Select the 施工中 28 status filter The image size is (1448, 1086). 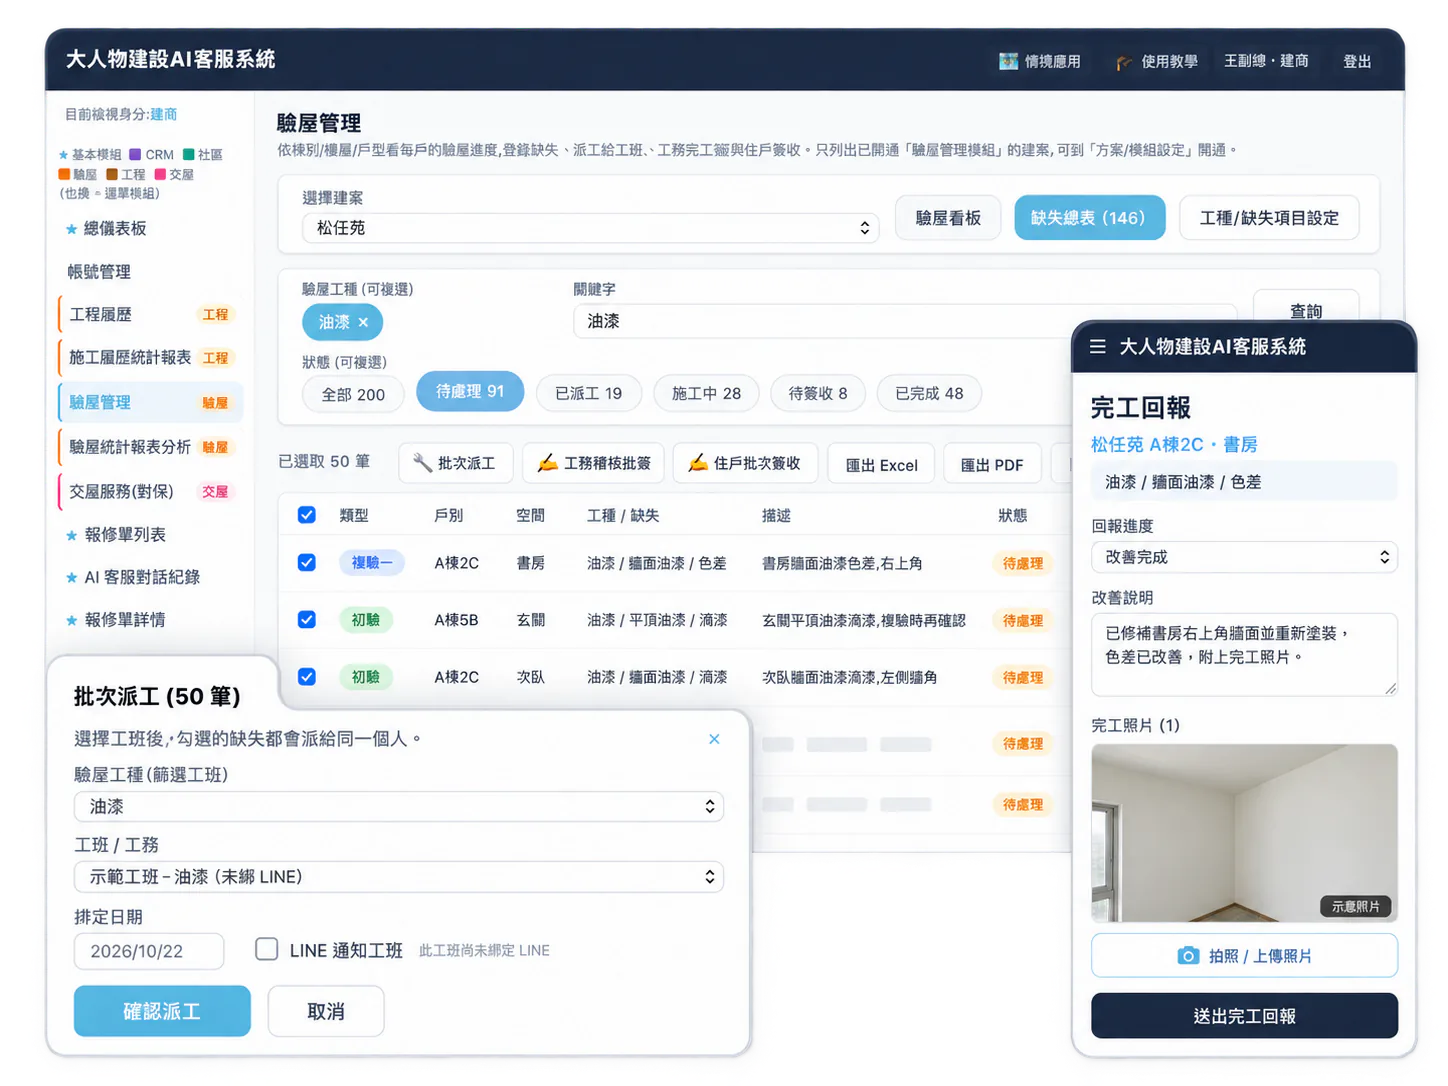click(x=706, y=393)
